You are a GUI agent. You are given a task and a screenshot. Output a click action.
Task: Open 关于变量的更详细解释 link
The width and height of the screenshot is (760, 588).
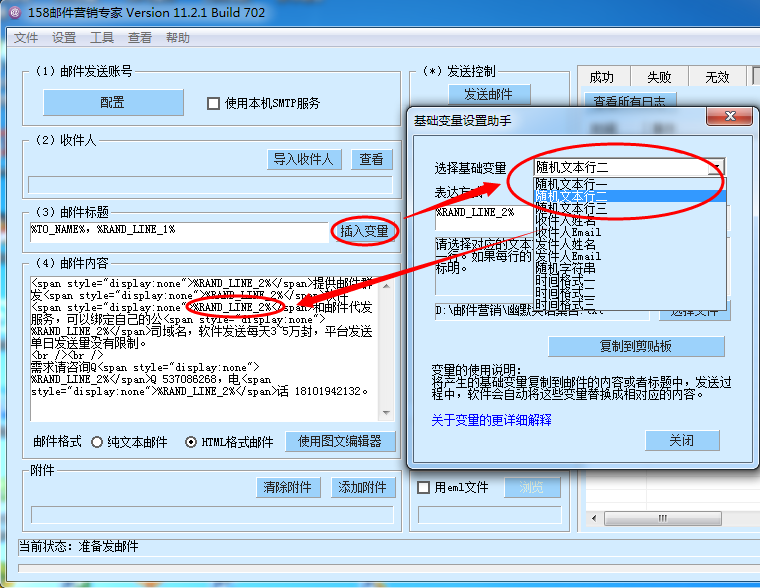point(491,420)
